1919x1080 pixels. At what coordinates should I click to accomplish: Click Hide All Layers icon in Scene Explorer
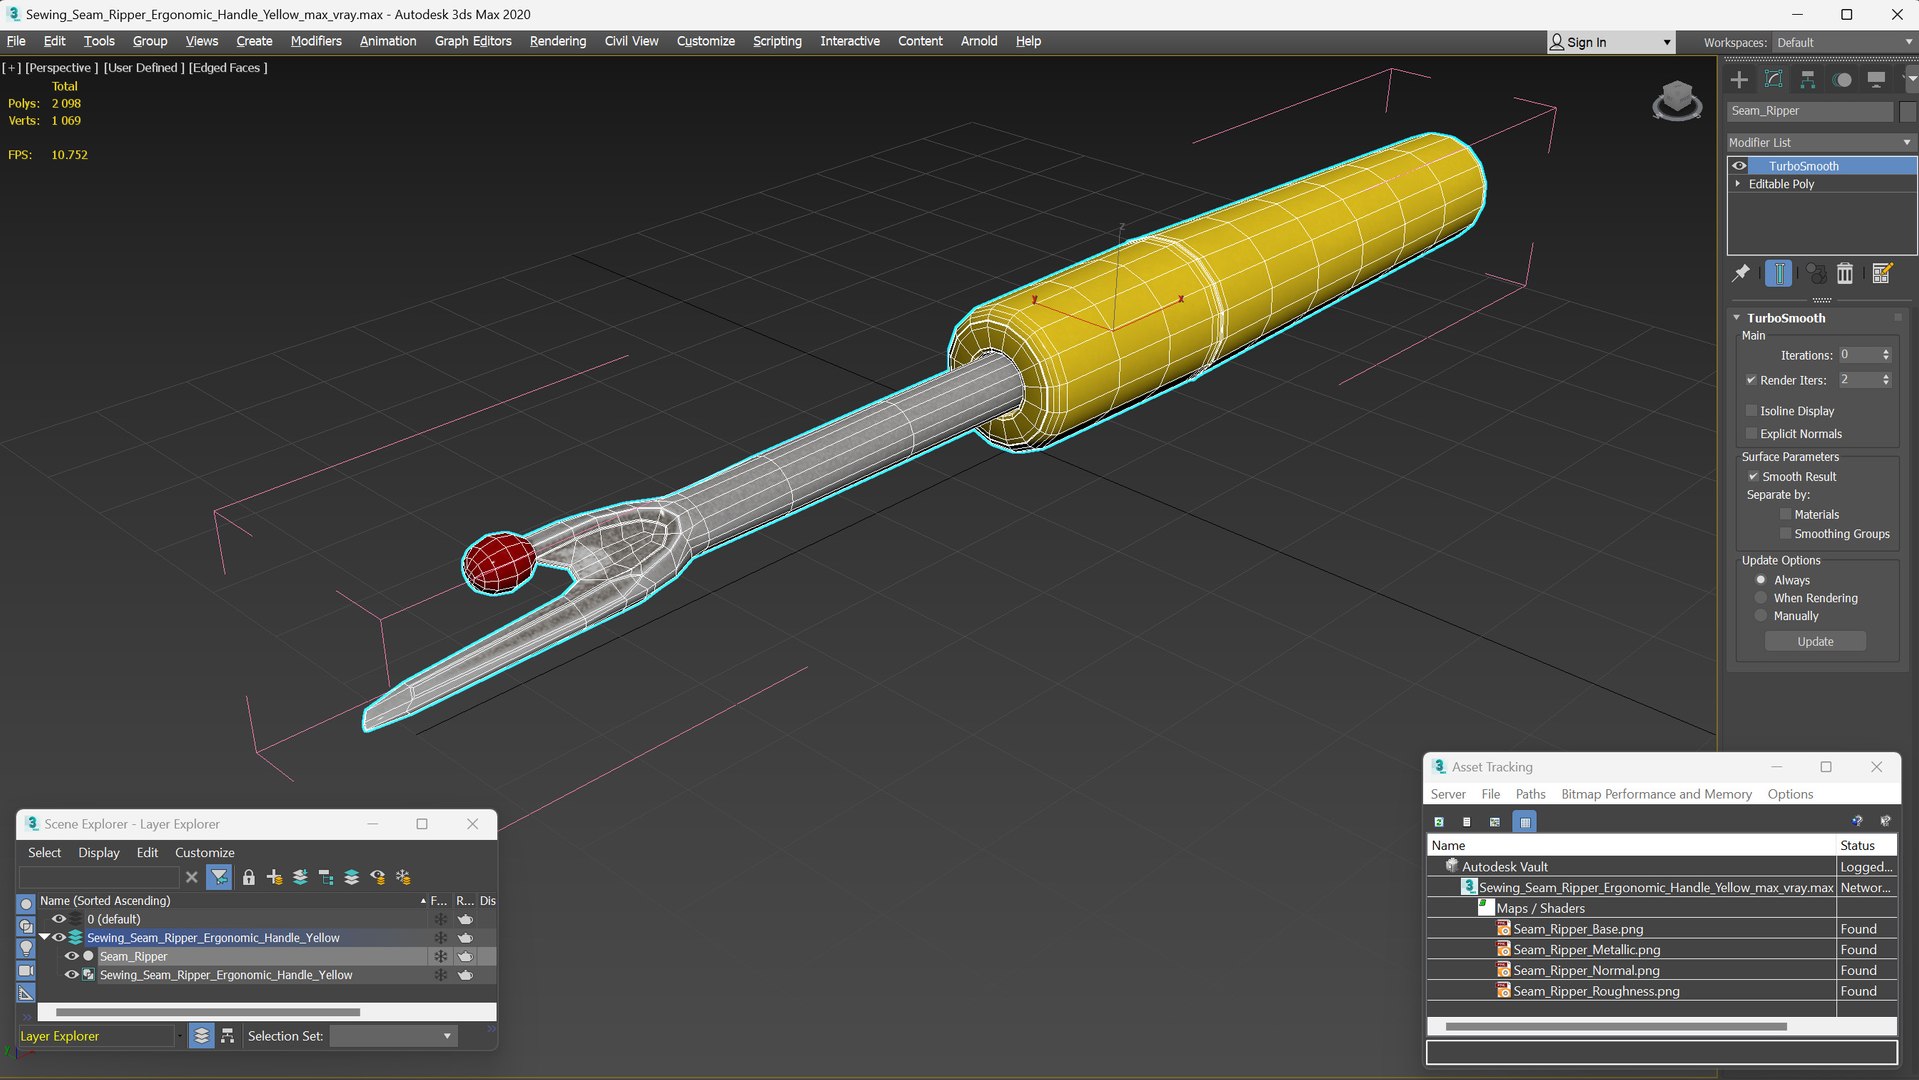click(x=378, y=877)
